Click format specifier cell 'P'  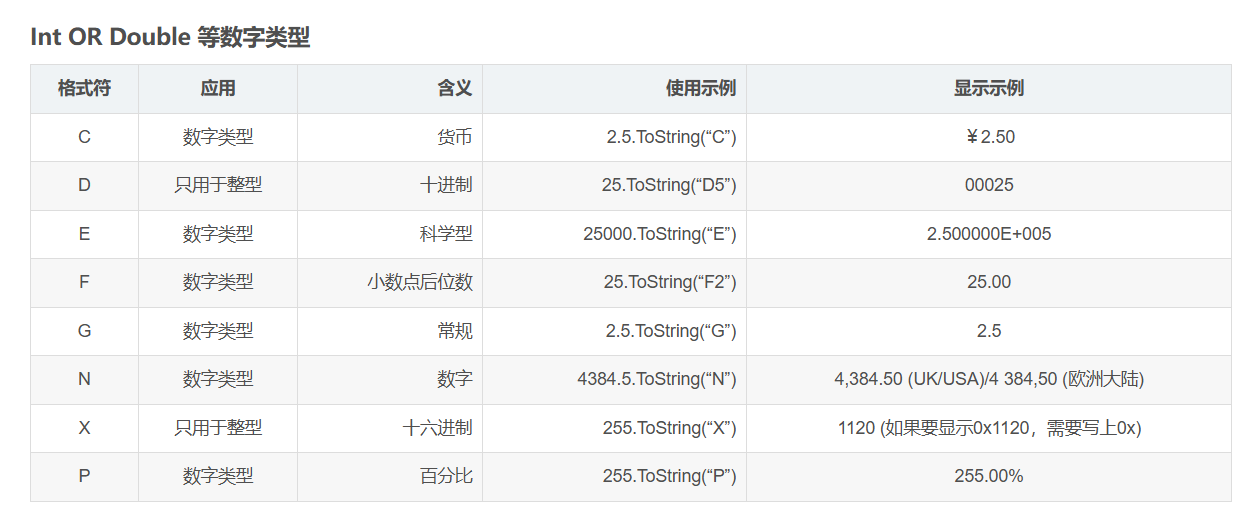pos(84,476)
